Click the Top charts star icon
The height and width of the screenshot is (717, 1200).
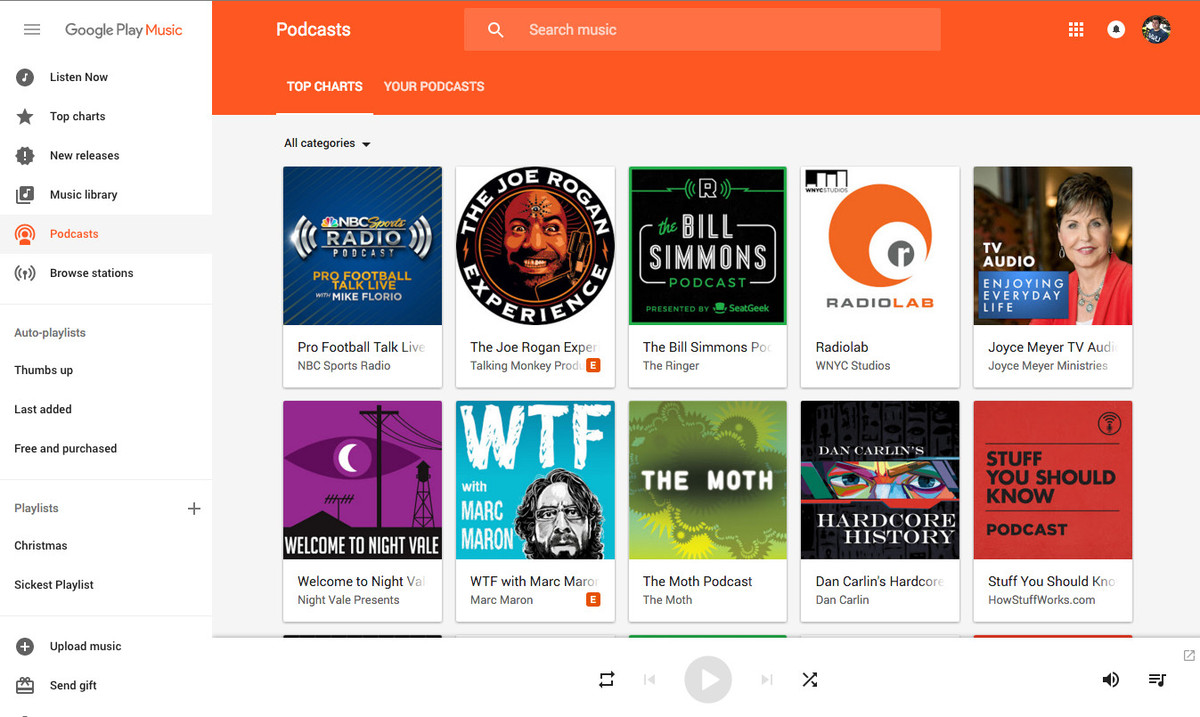(25, 117)
